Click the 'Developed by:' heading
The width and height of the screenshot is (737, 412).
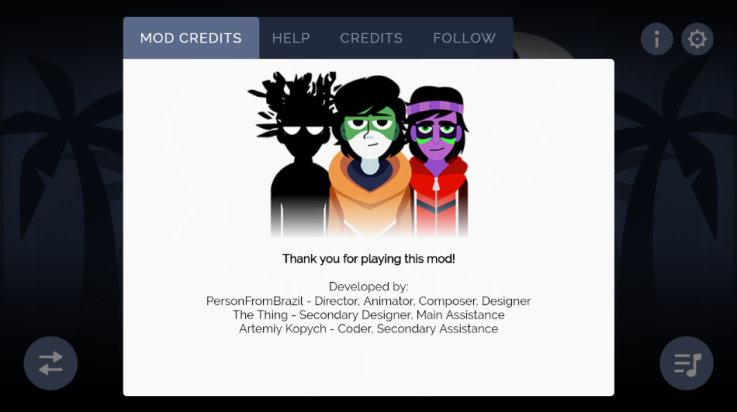pos(368,287)
